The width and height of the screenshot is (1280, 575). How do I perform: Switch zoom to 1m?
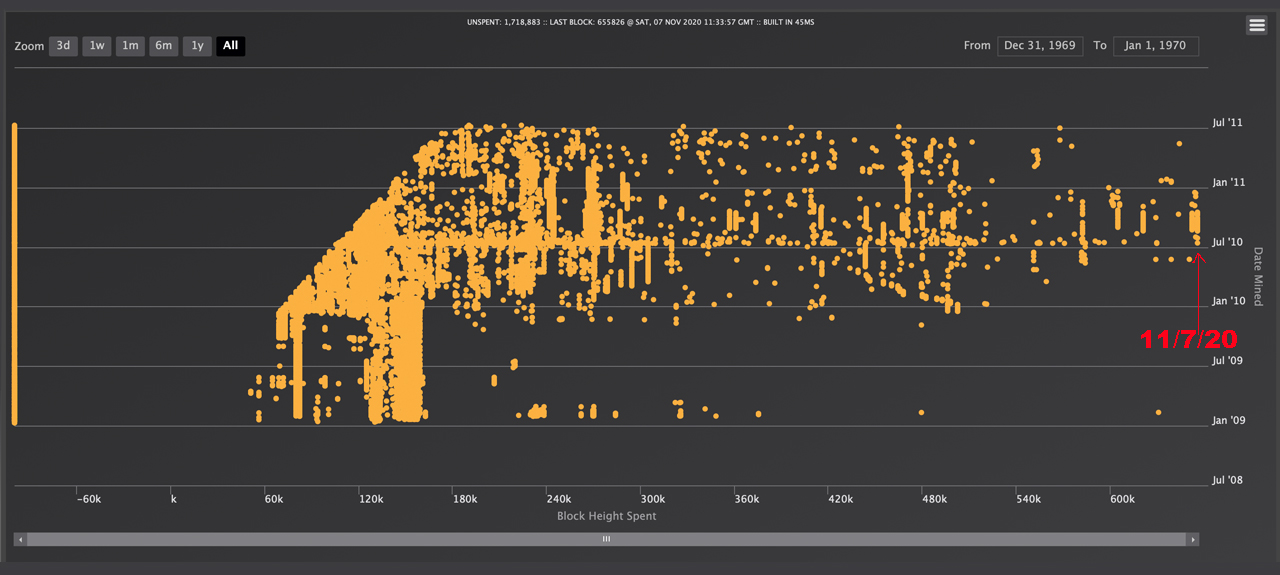[130, 46]
